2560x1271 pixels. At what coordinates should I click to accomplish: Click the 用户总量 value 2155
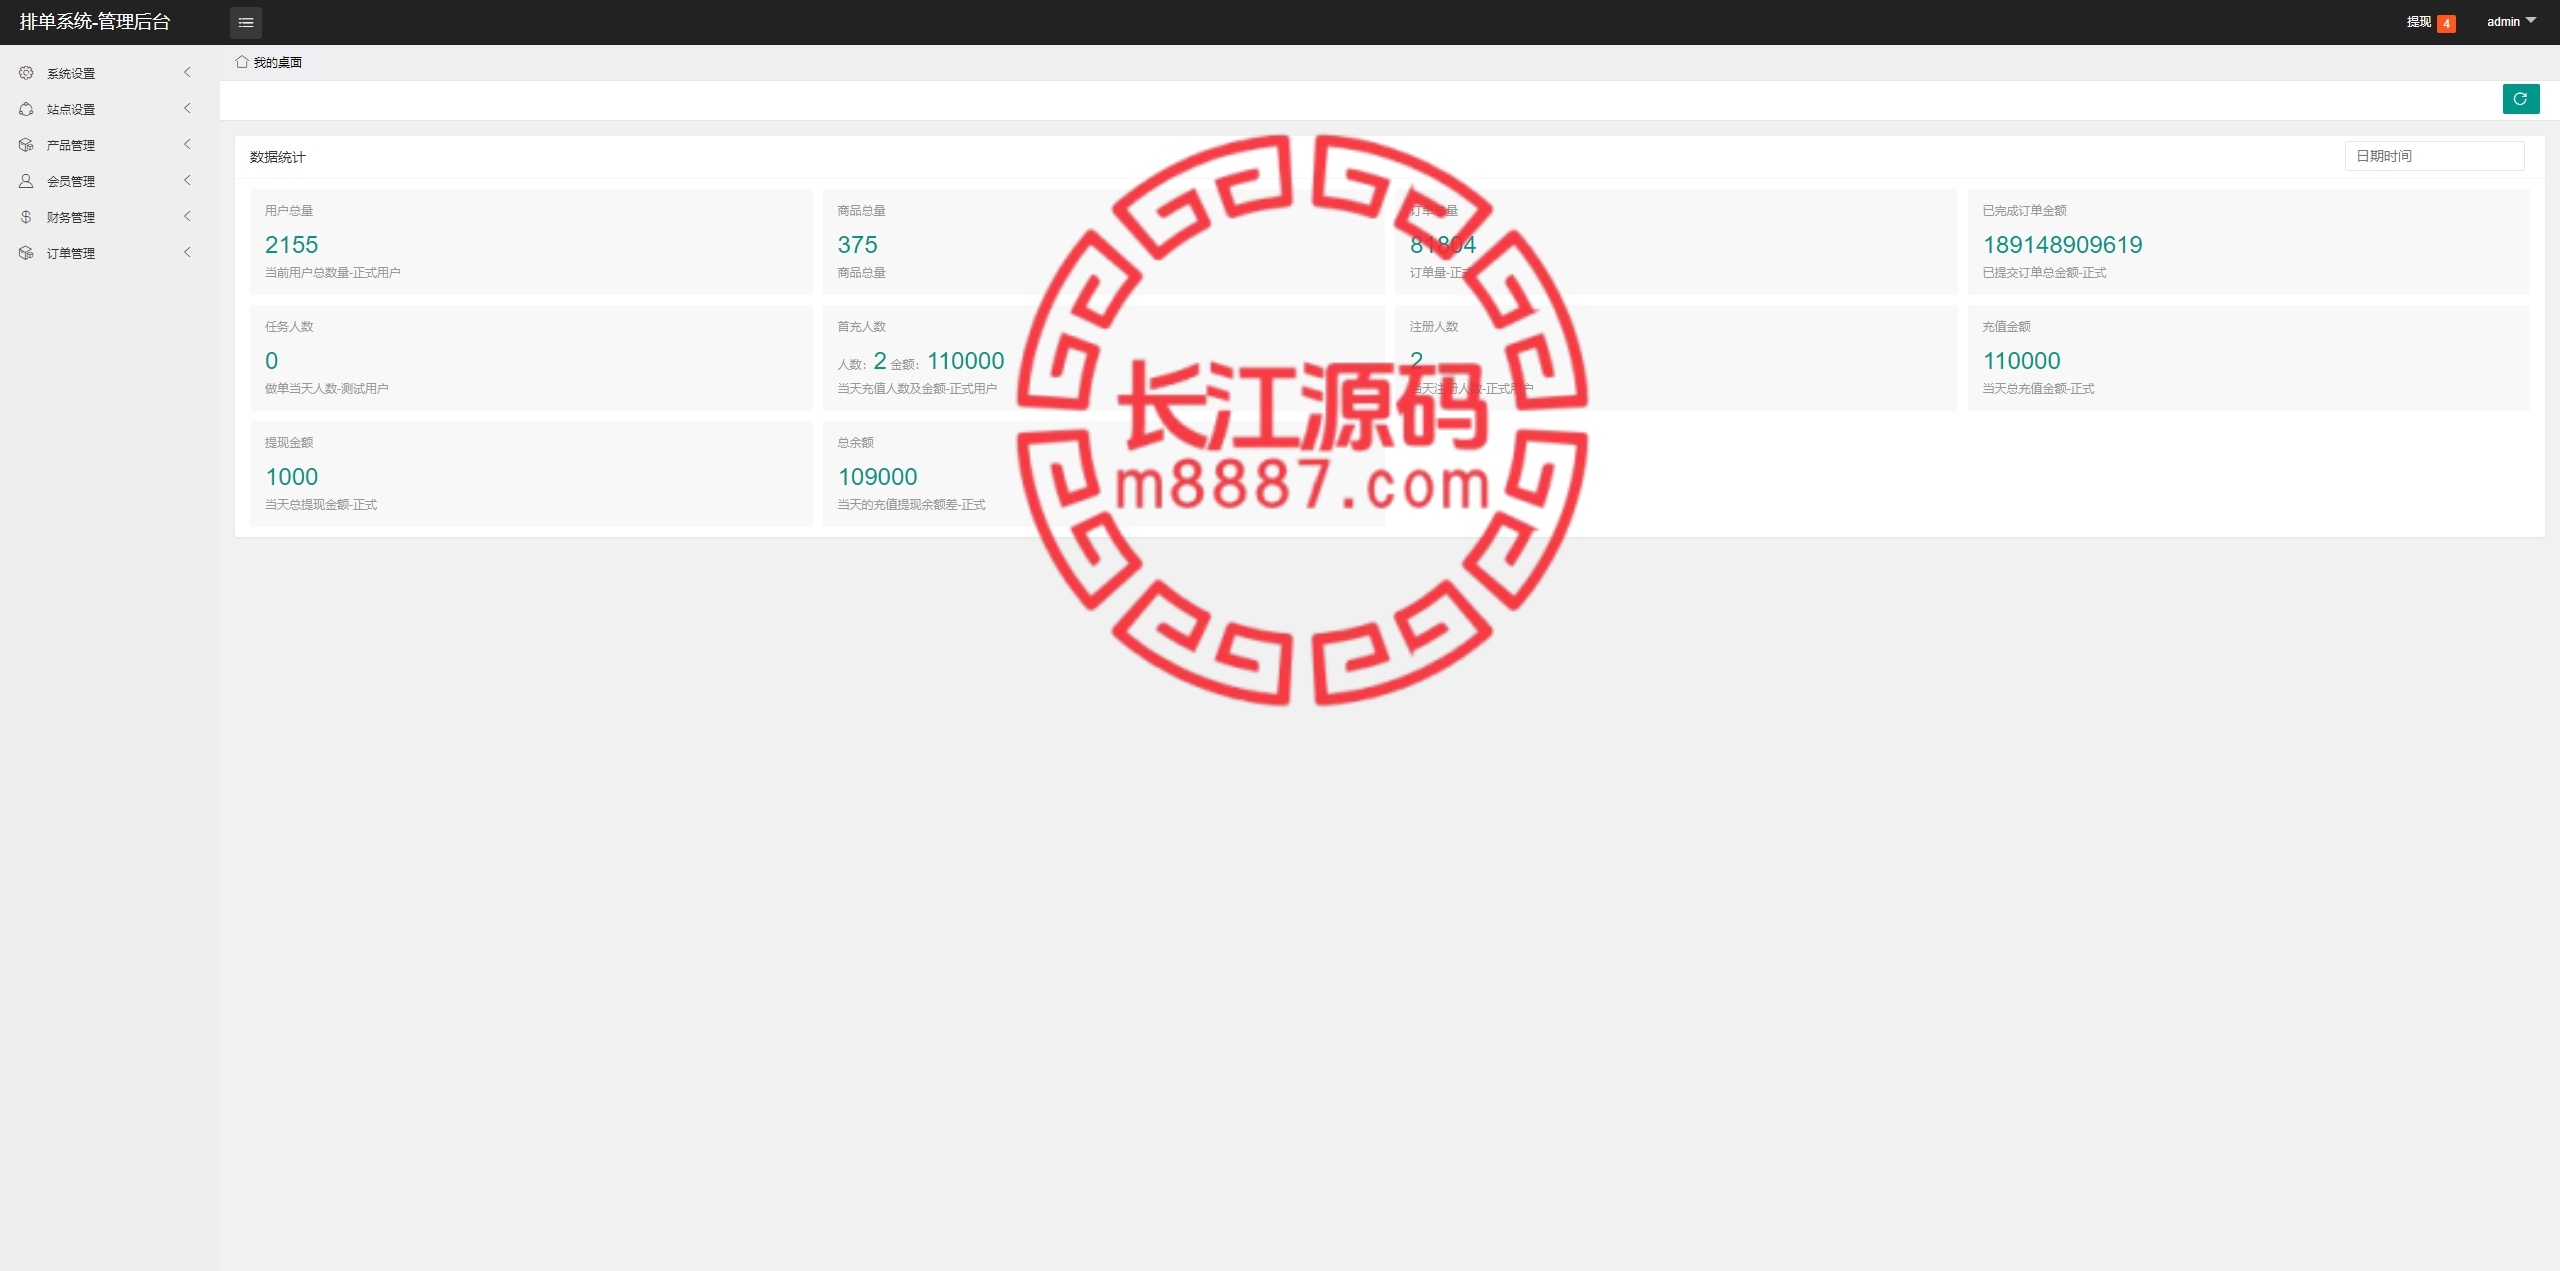291,245
